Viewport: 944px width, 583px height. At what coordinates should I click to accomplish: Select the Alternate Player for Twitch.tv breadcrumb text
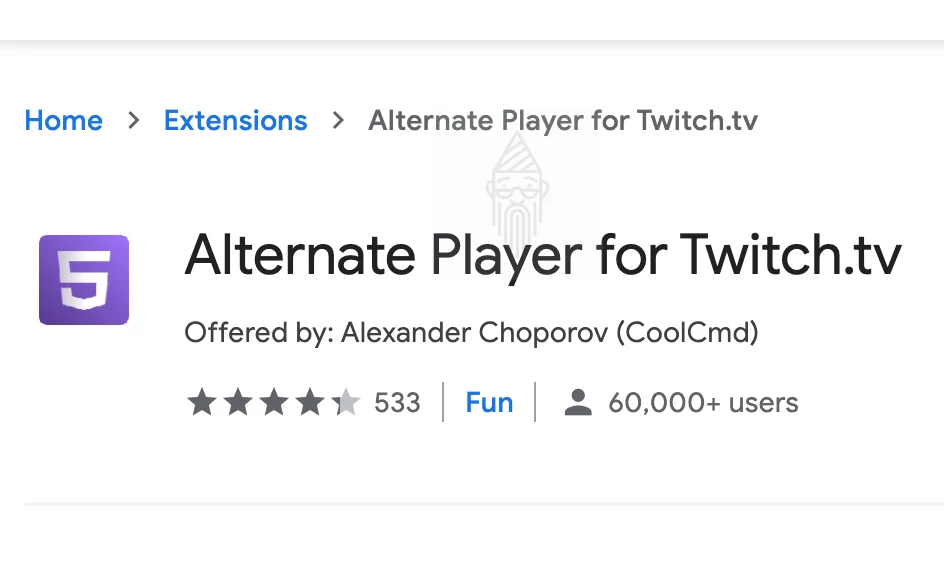pos(563,120)
